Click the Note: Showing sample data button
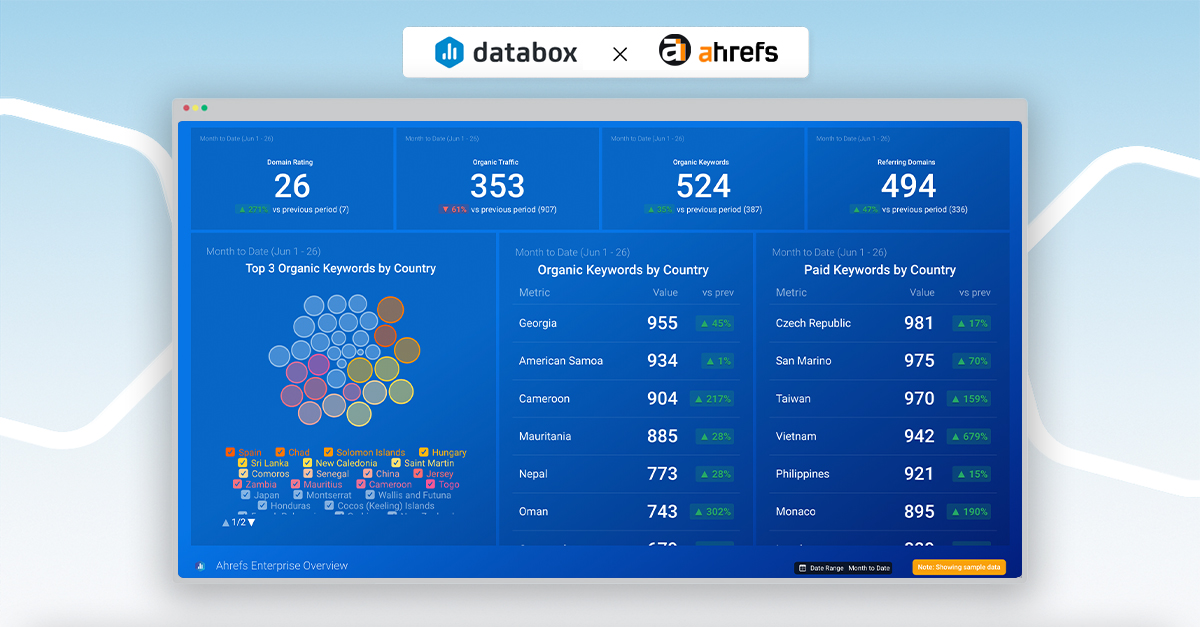The width and height of the screenshot is (1200, 627). point(958,567)
